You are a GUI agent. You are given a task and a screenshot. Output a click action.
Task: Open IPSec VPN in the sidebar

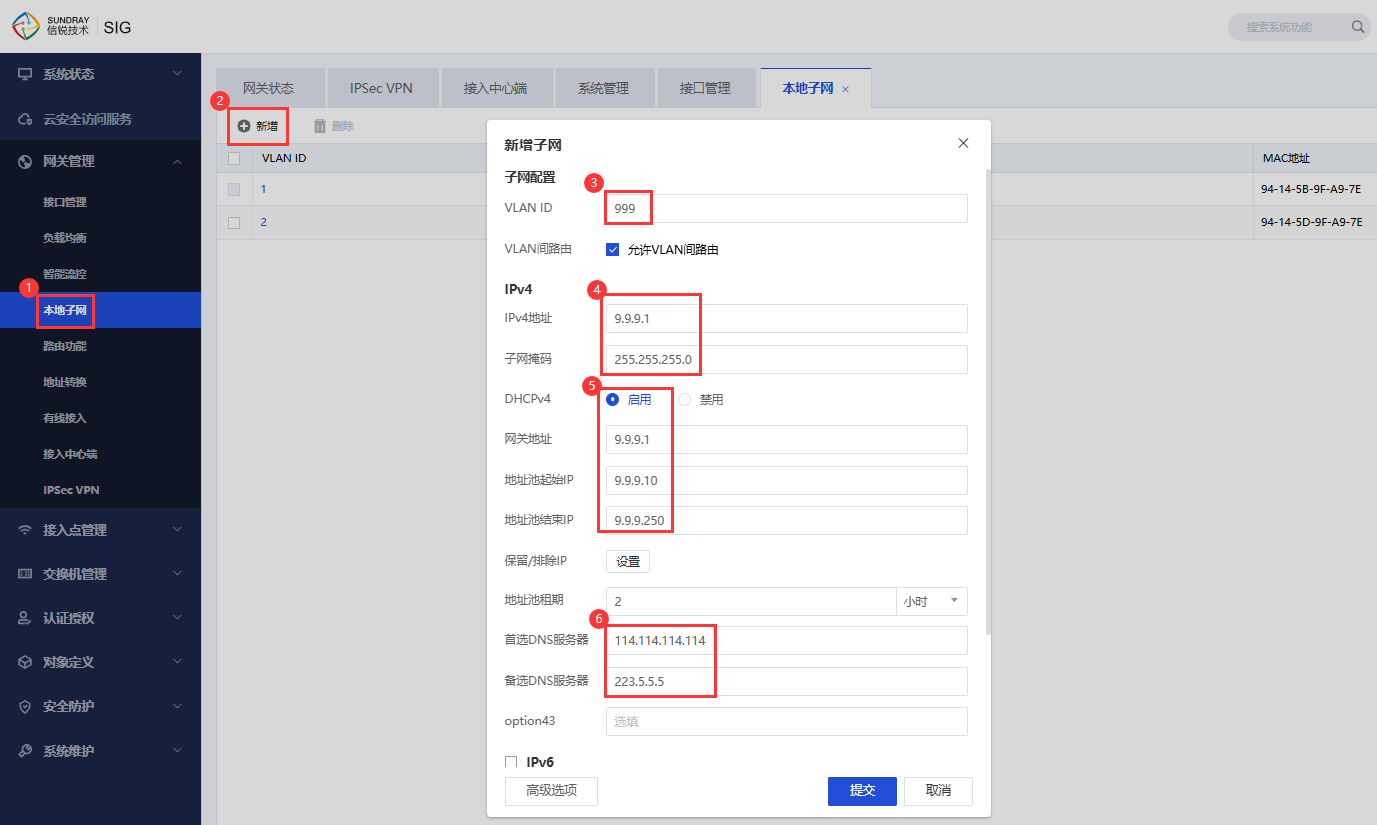(x=100, y=490)
